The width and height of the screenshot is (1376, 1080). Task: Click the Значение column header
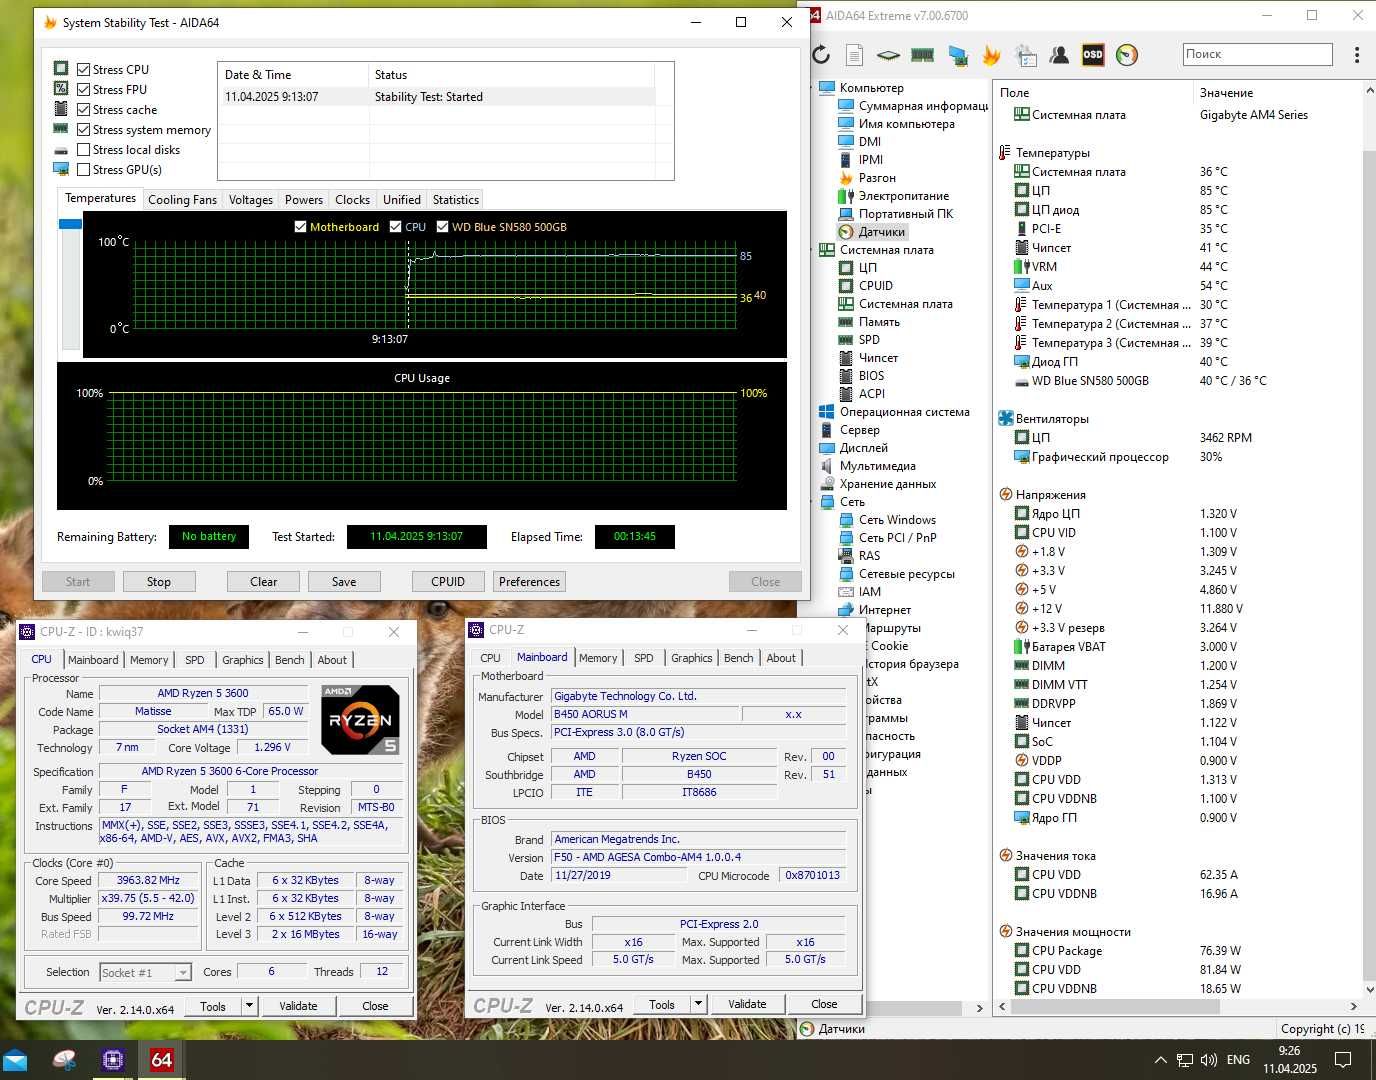coord(1226,93)
